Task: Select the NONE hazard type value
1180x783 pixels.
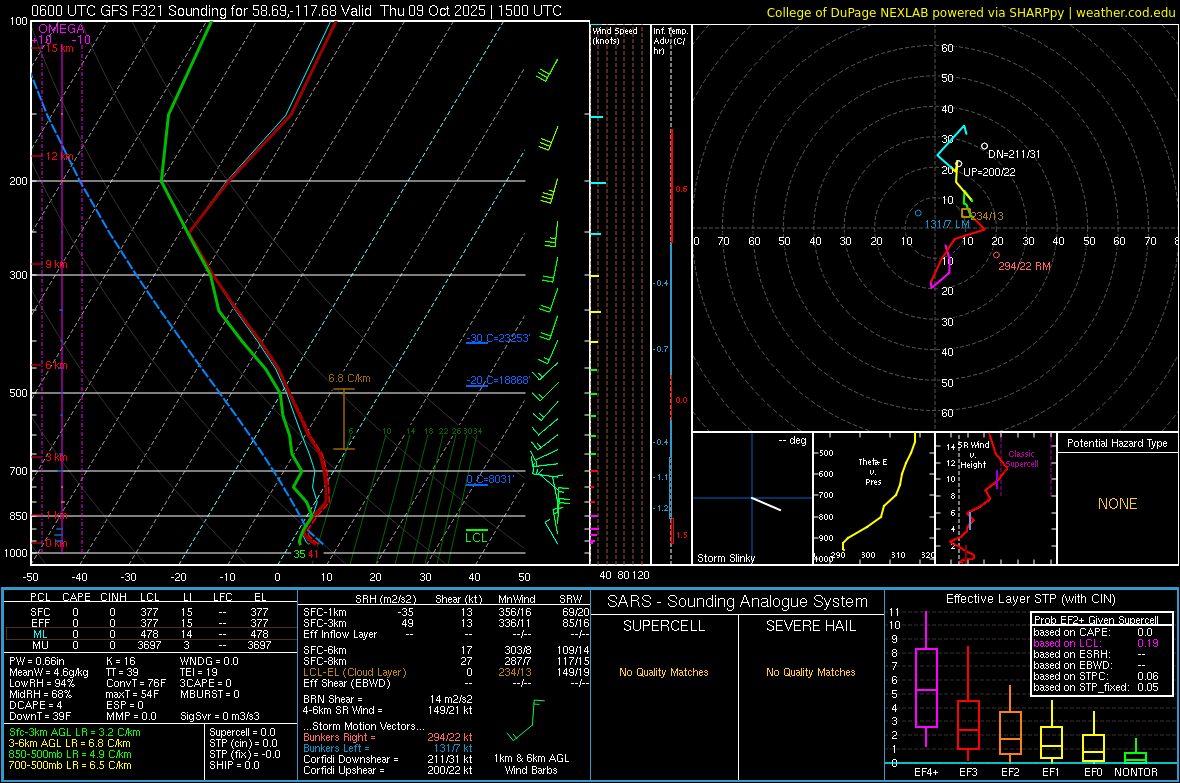Action: [1118, 504]
